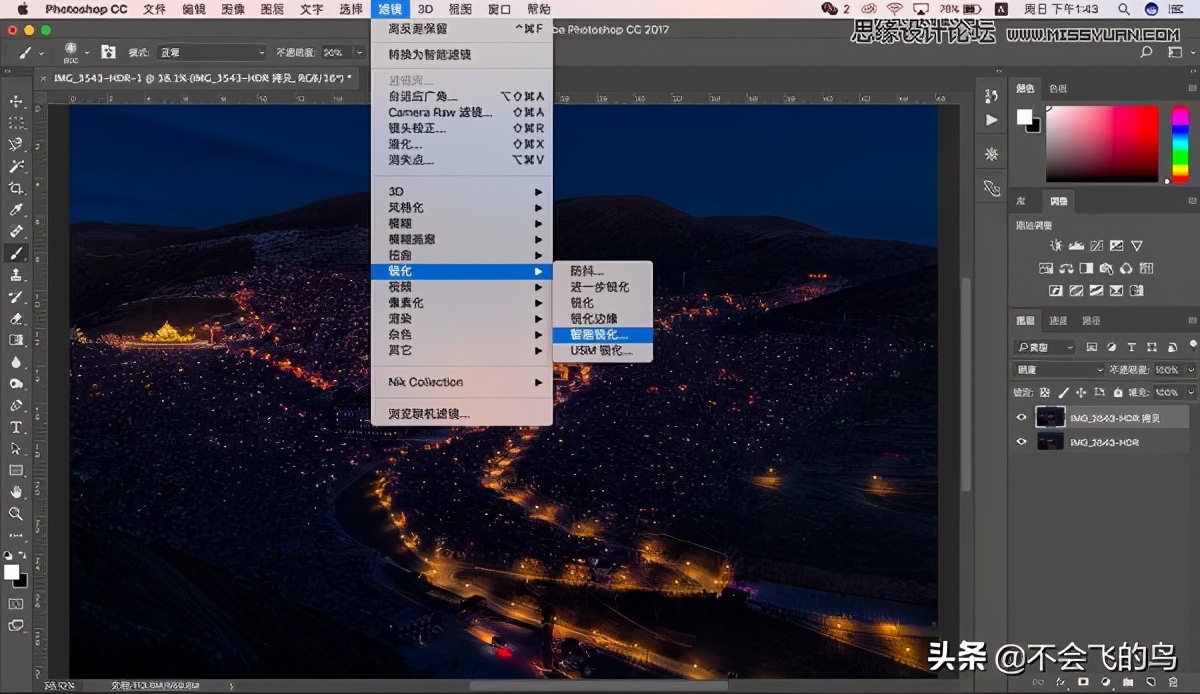Click the Create New Layer button

[1151, 681]
